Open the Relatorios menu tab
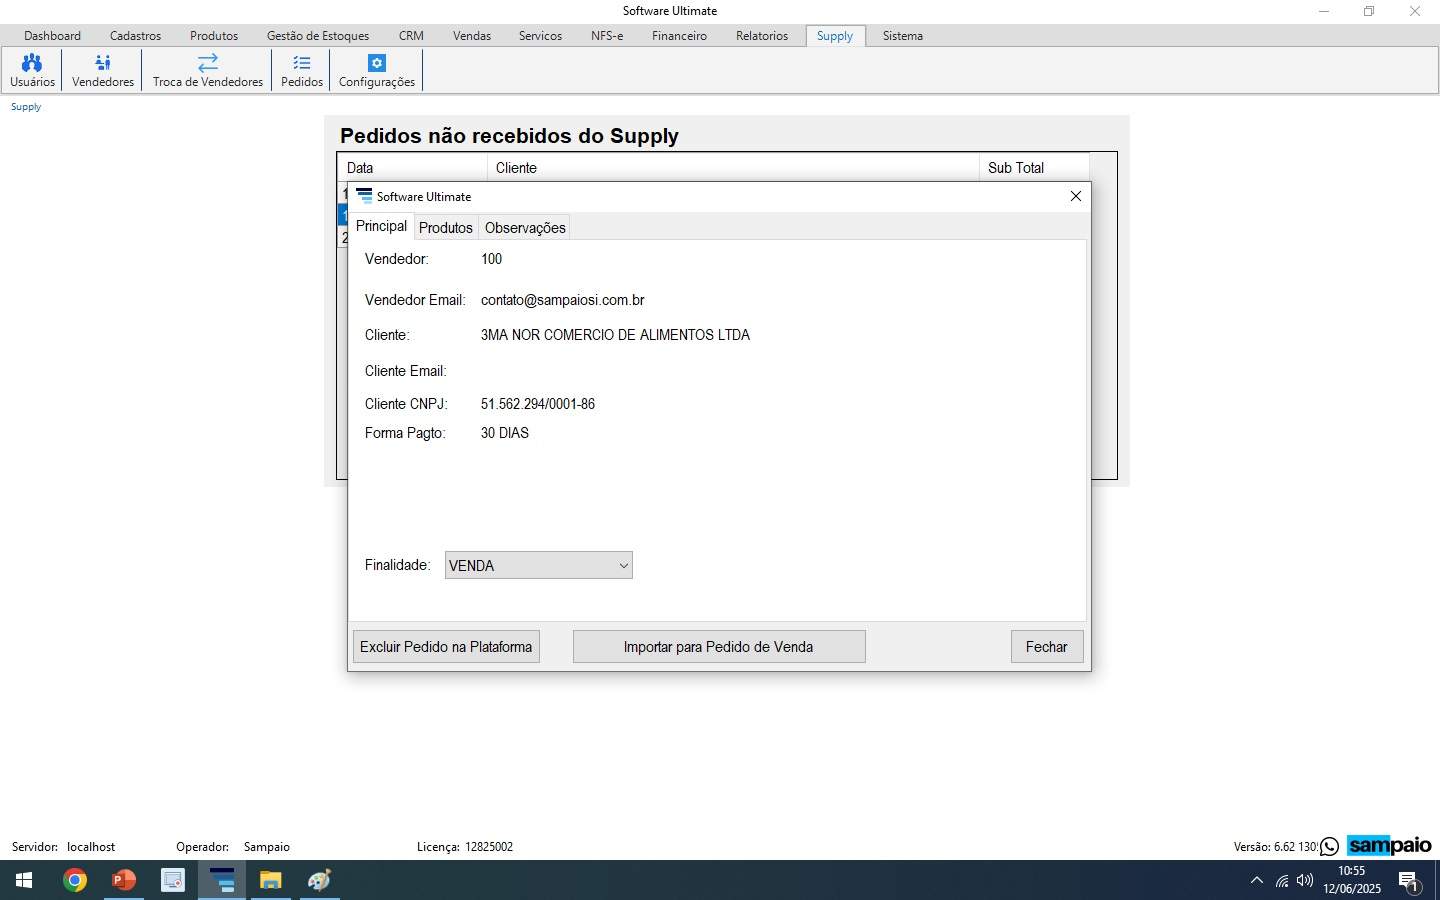1440x900 pixels. pos(762,36)
